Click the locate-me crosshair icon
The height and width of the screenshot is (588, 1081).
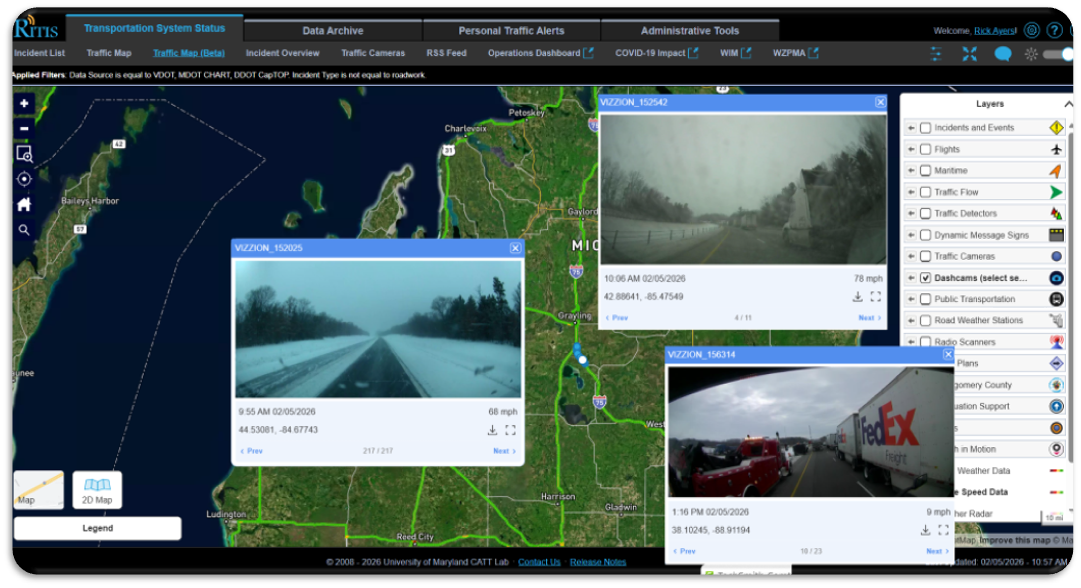24,179
